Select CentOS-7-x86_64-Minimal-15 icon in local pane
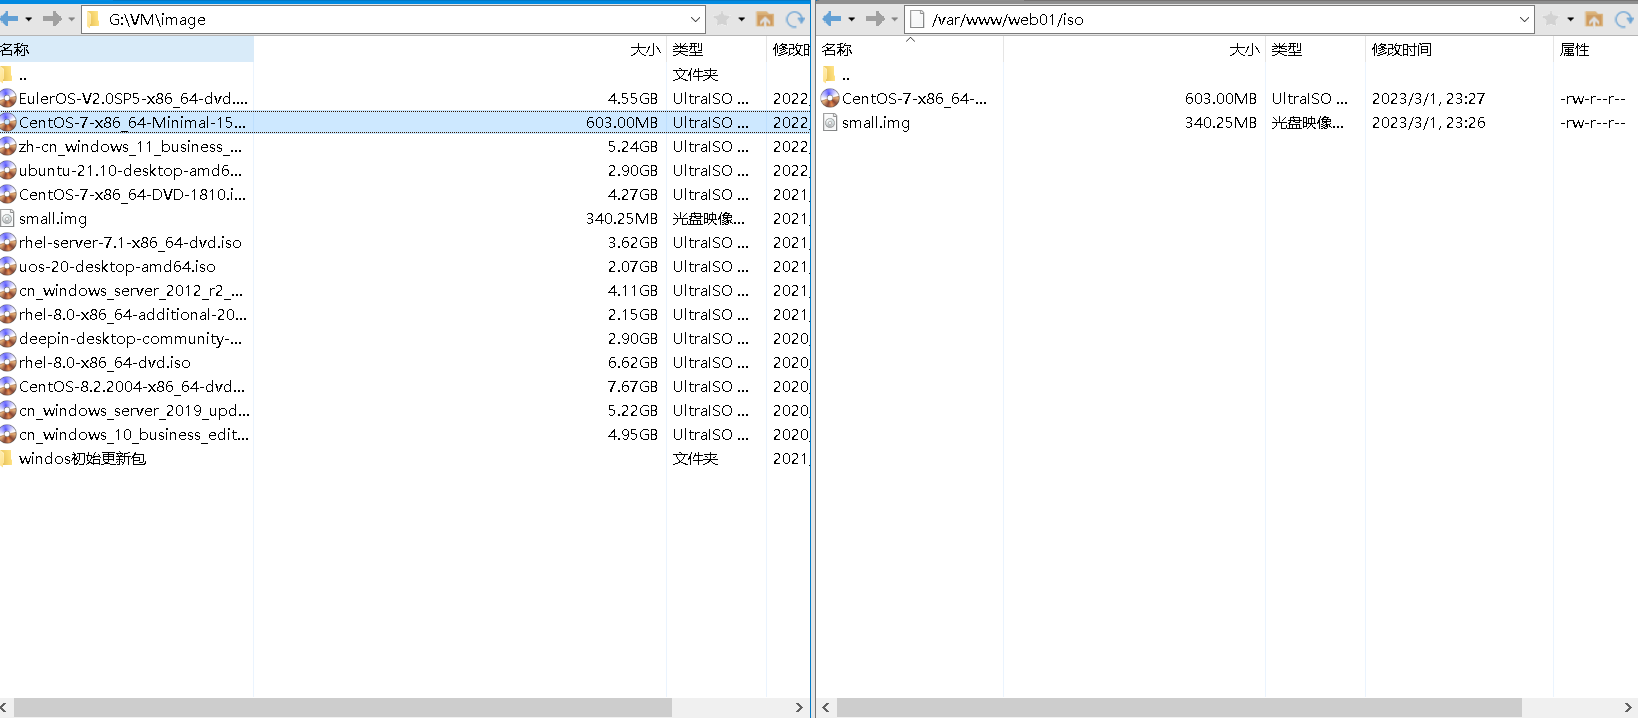 (x=8, y=122)
